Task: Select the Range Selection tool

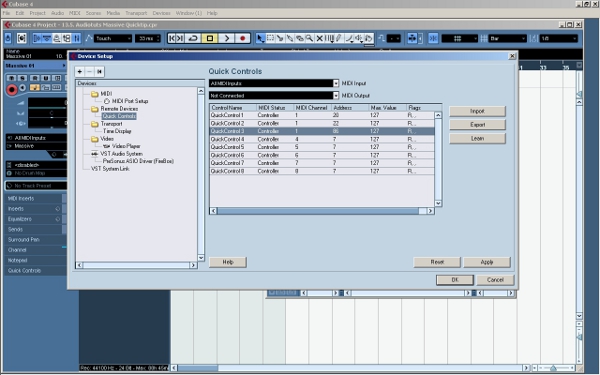Action: (270, 38)
